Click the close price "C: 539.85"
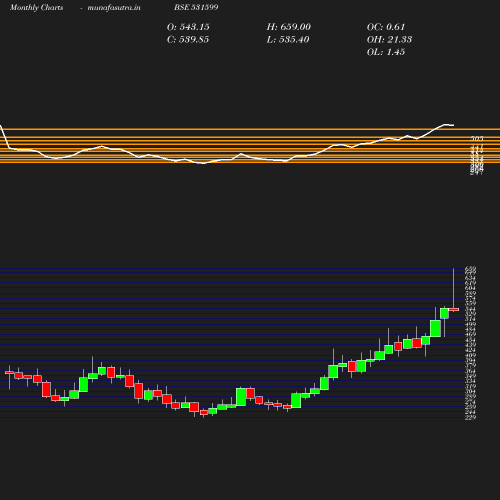The width and height of the screenshot is (500, 500). (x=188, y=40)
